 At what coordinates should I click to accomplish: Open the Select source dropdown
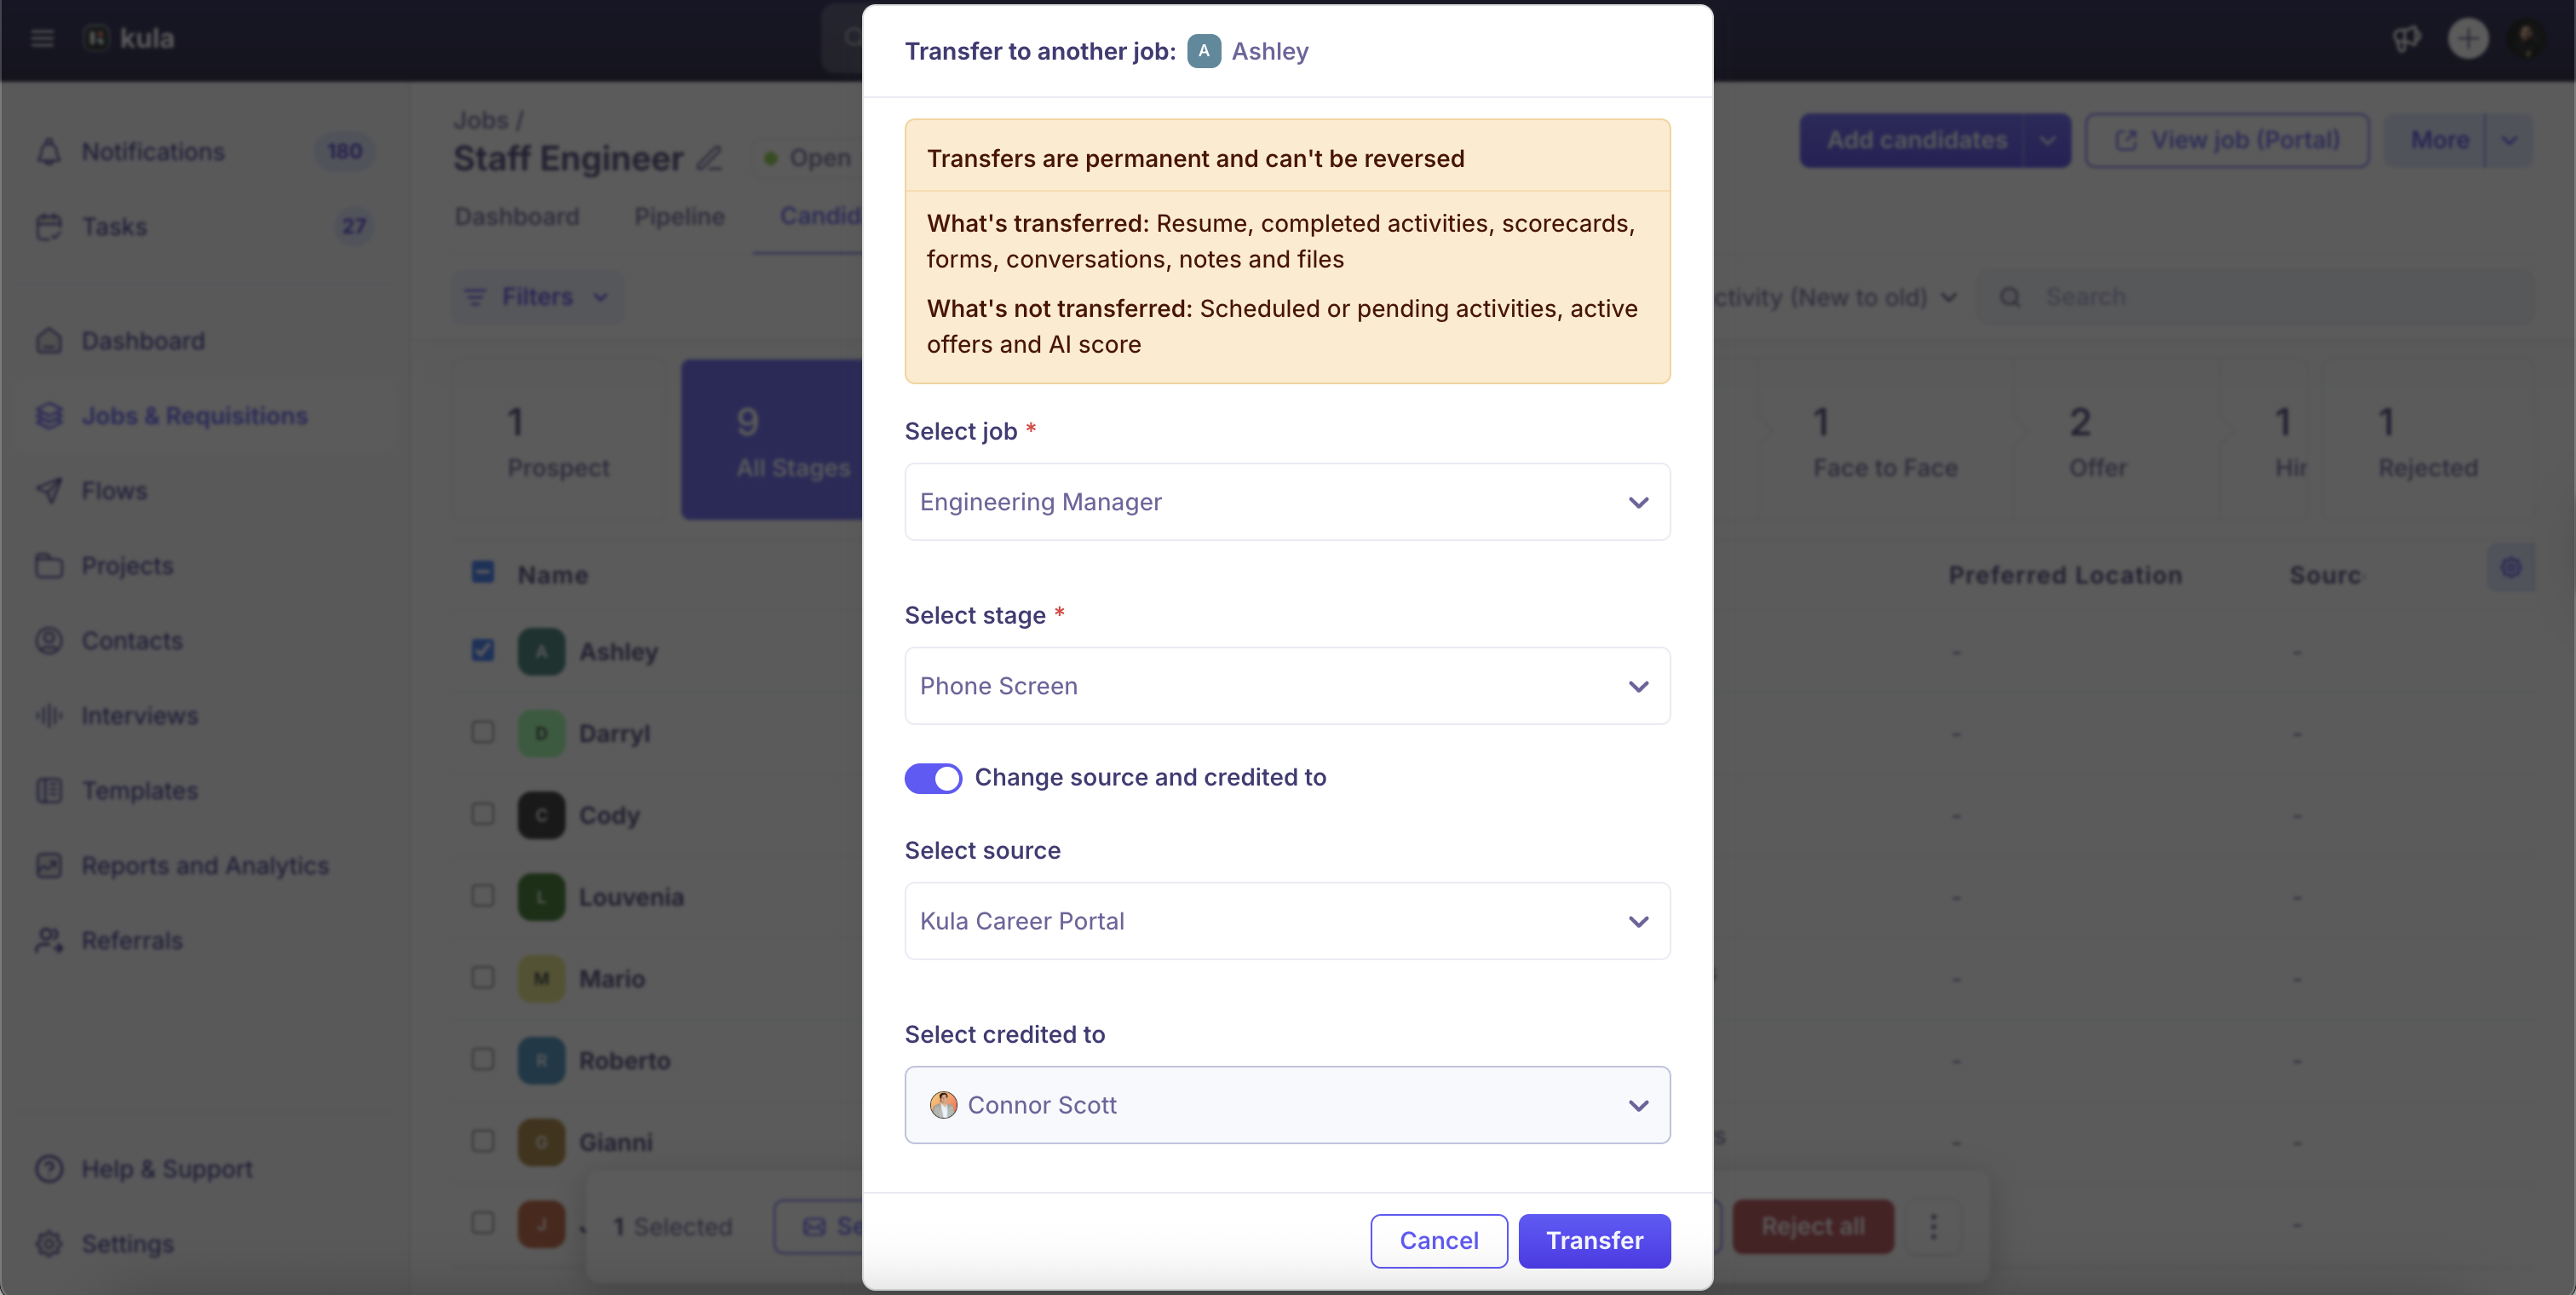1287,921
